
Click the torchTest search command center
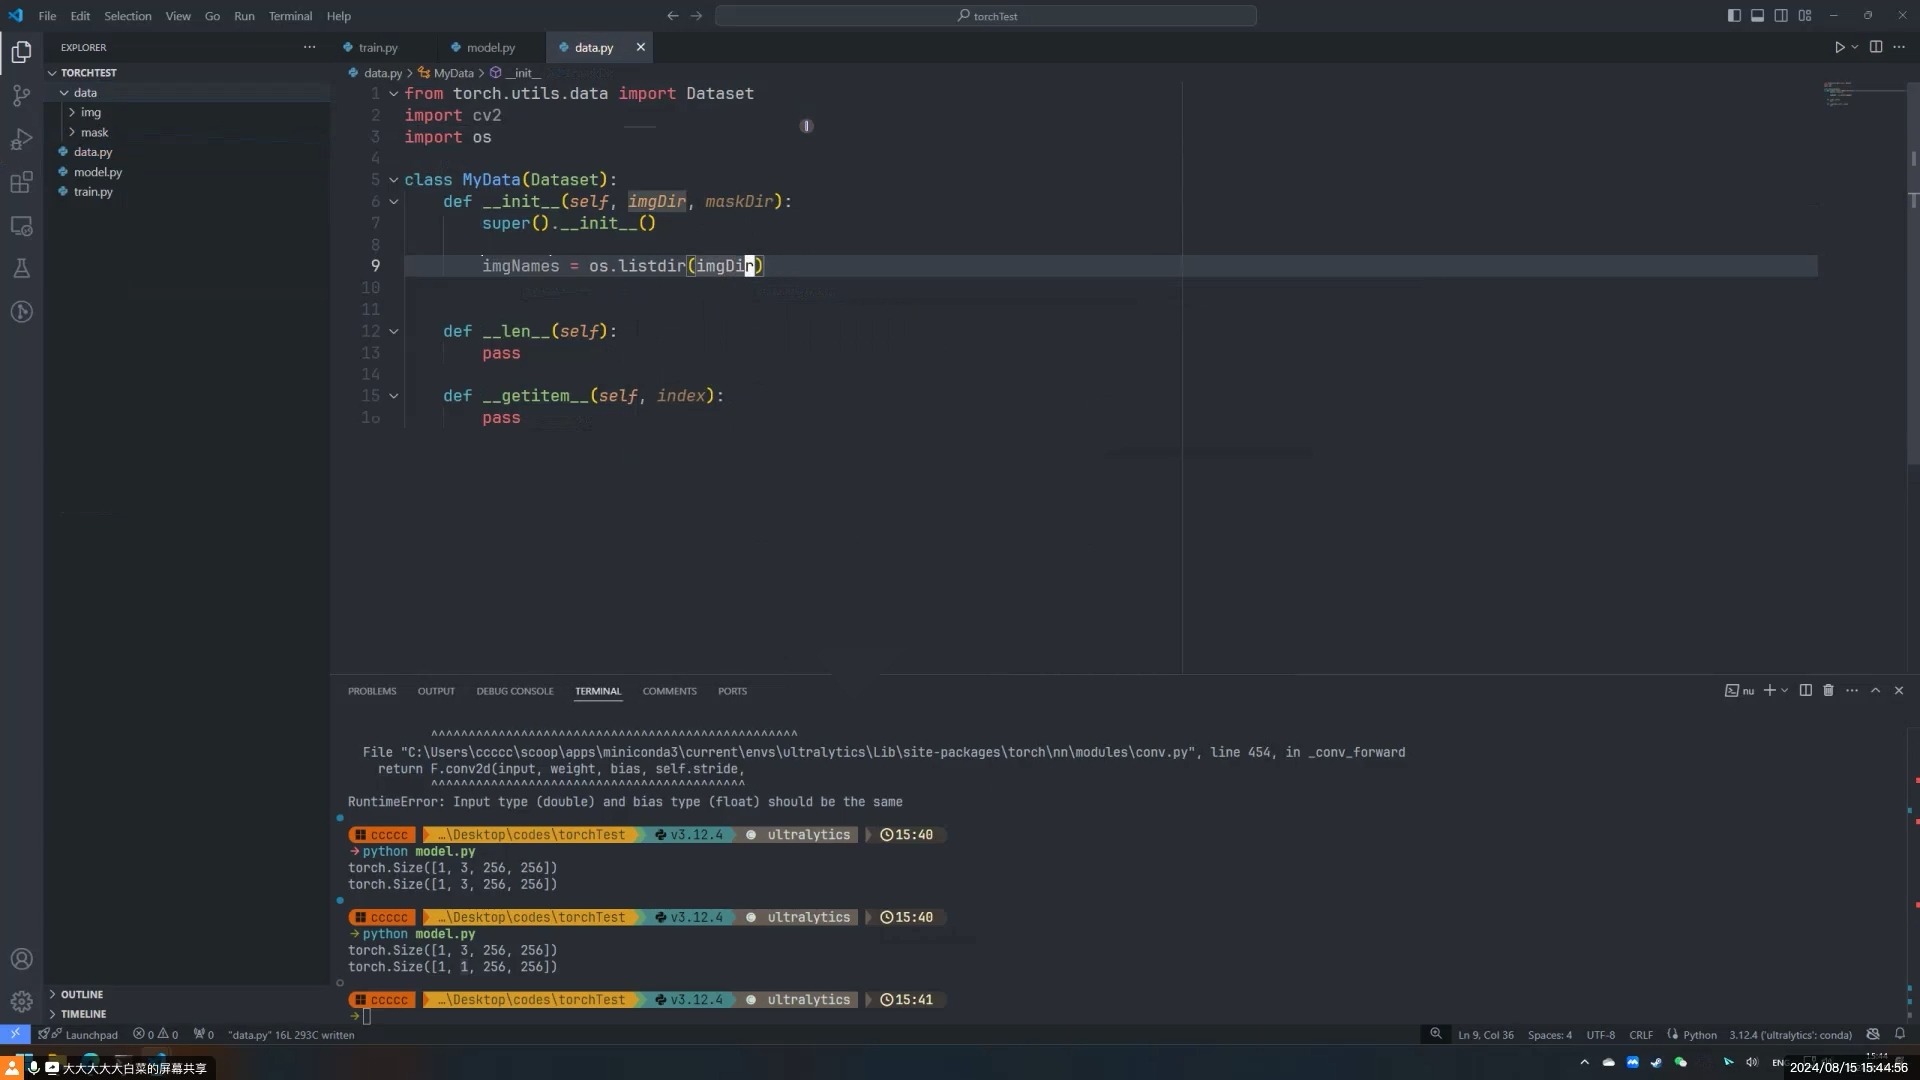click(x=986, y=16)
